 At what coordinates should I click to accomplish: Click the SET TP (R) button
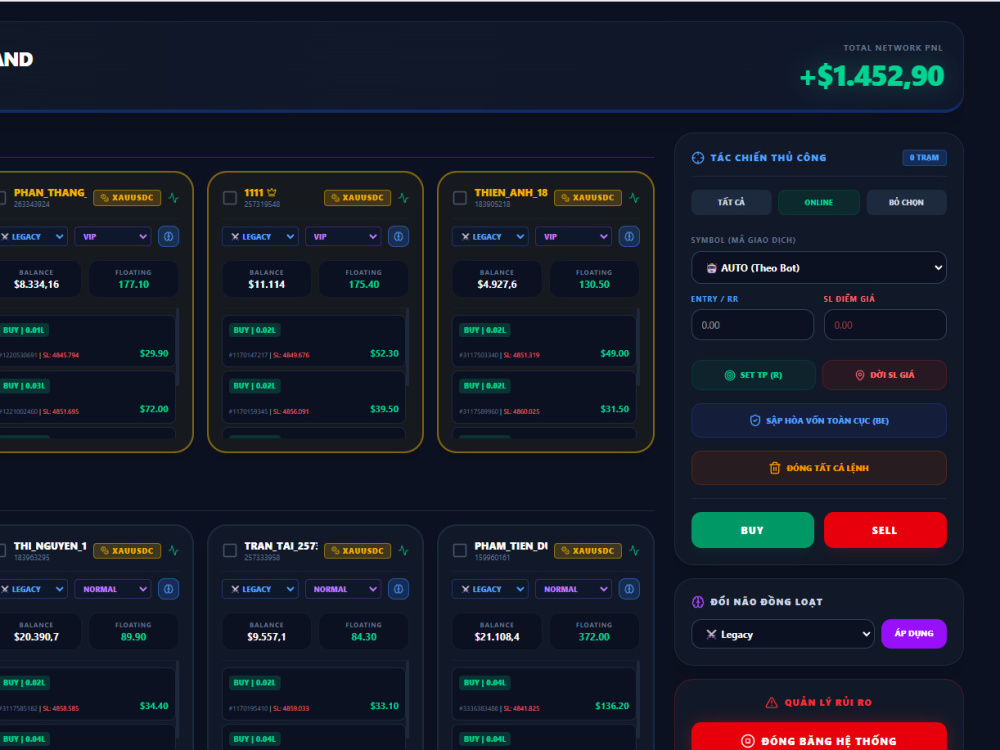tap(753, 375)
